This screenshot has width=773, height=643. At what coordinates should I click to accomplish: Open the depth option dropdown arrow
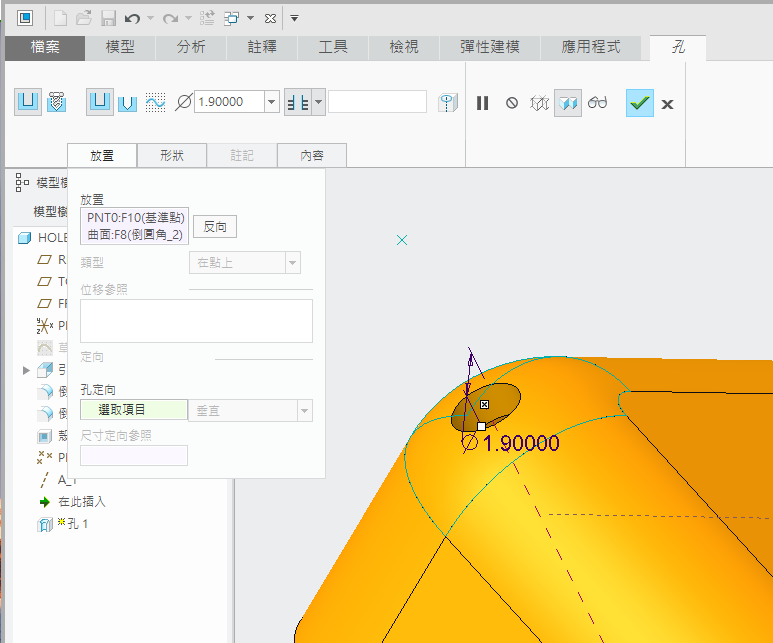tap(318, 102)
